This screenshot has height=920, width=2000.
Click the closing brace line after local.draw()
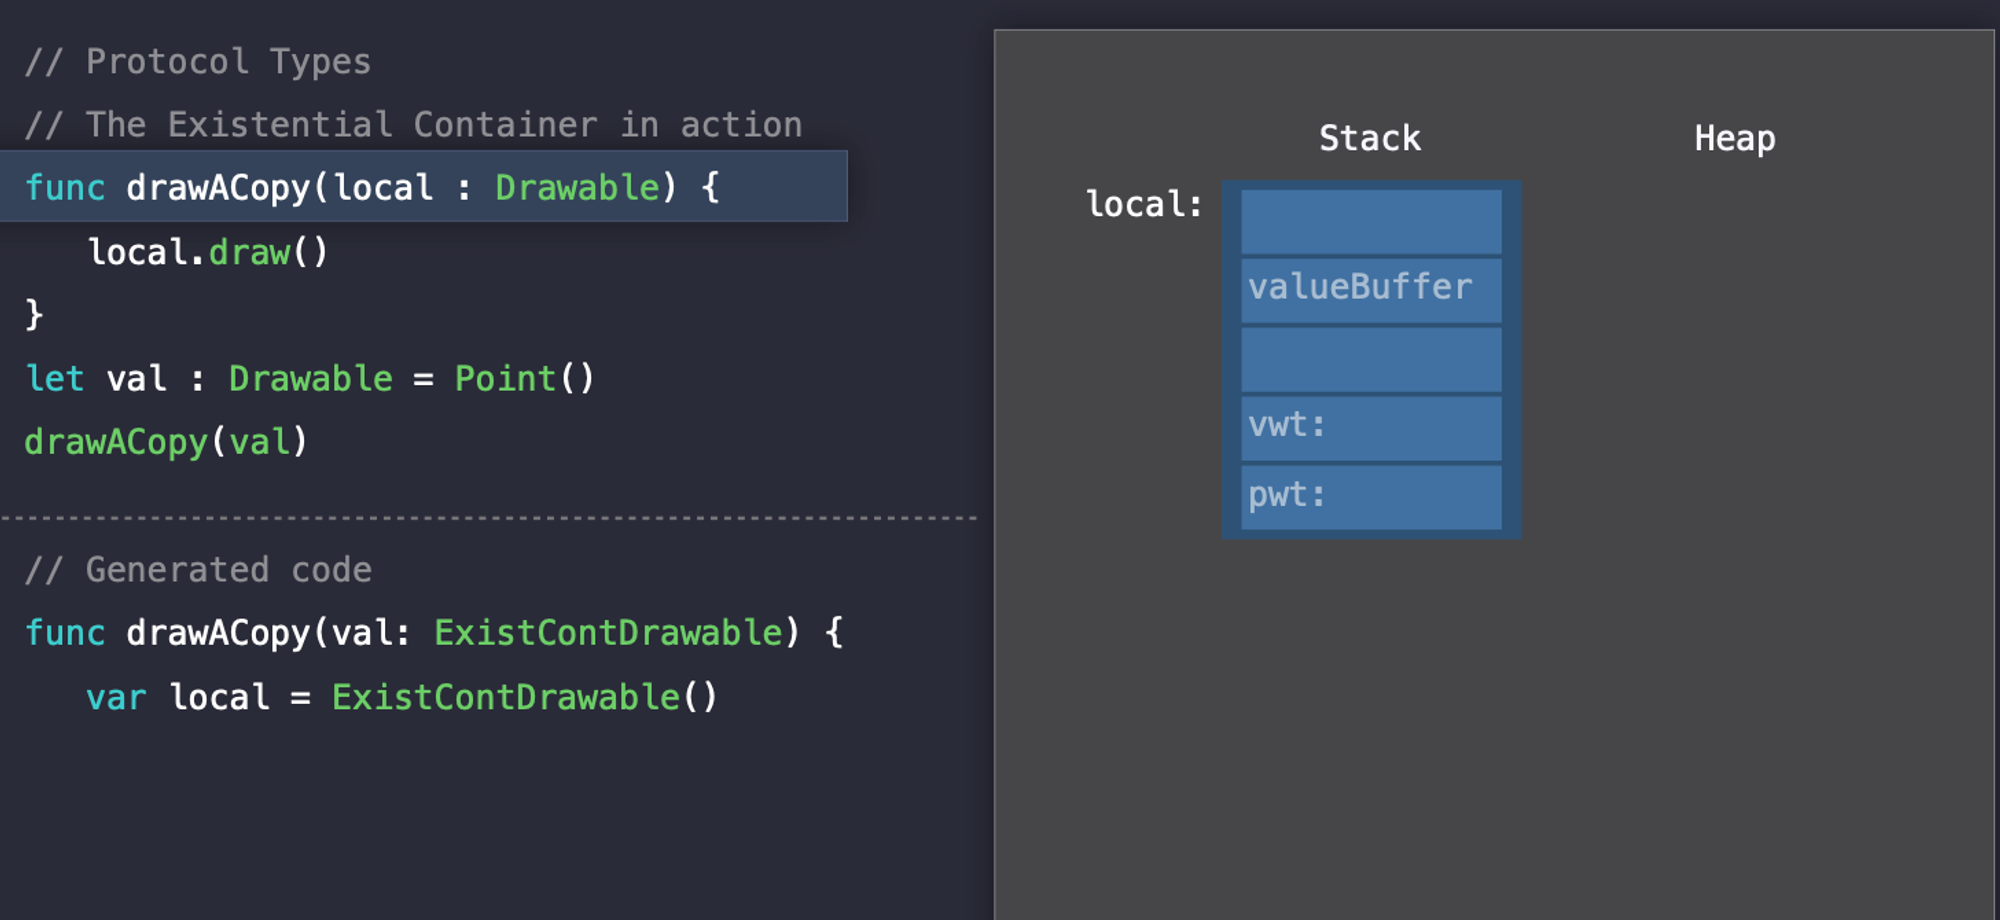click(34, 315)
